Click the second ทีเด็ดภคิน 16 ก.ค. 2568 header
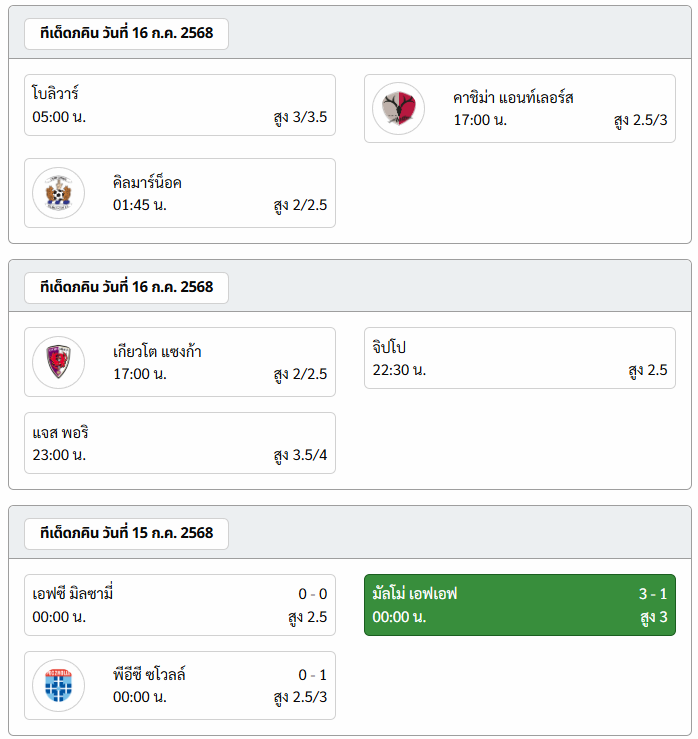Screen dimensions: 698x739 [x=126, y=287]
